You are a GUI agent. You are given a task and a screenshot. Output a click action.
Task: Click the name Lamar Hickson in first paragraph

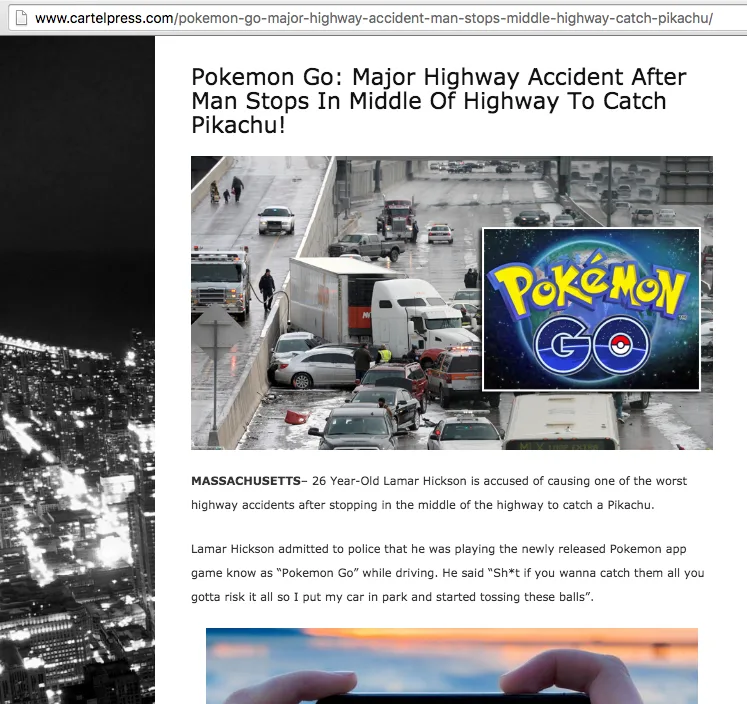click(424, 481)
